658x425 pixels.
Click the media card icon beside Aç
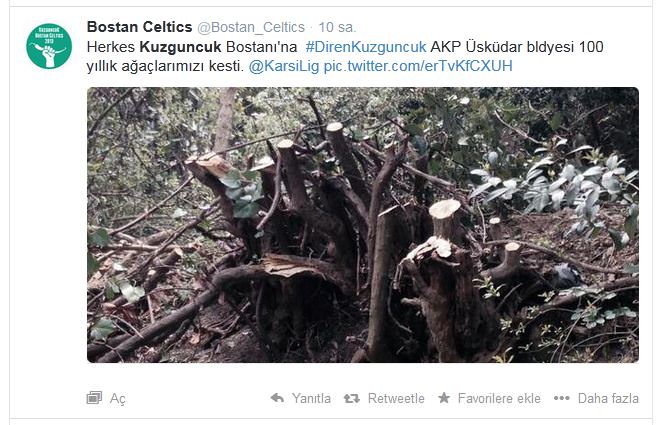point(94,397)
